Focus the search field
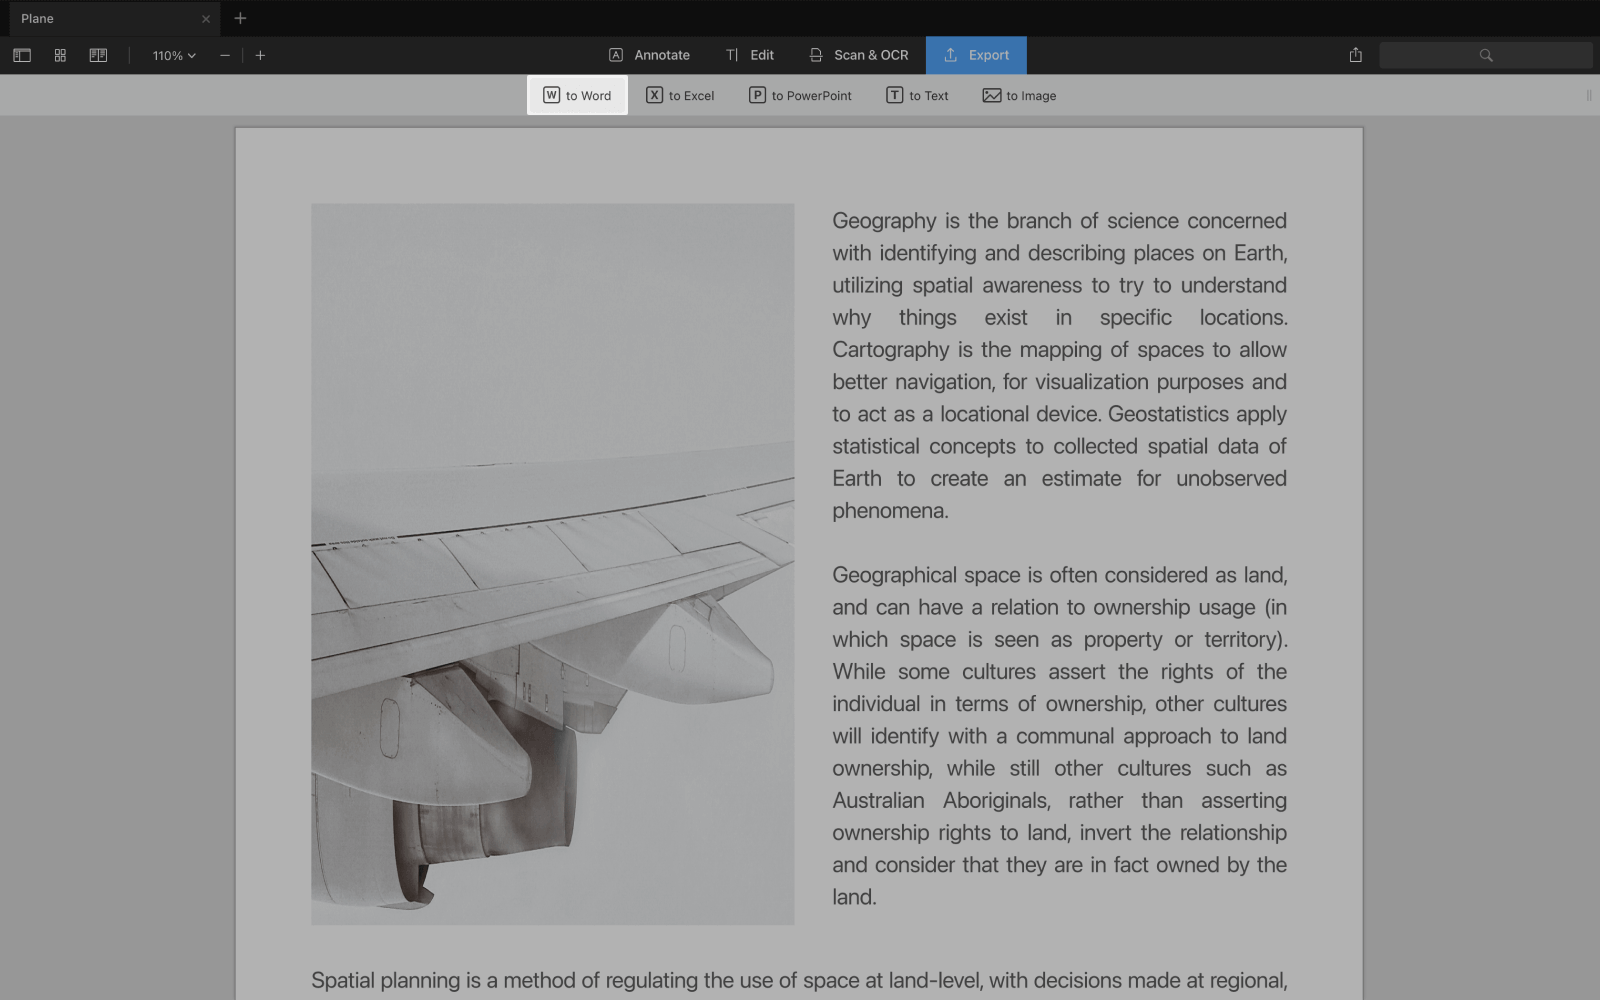The height and width of the screenshot is (1000, 1600). (x=1485, y=55)
